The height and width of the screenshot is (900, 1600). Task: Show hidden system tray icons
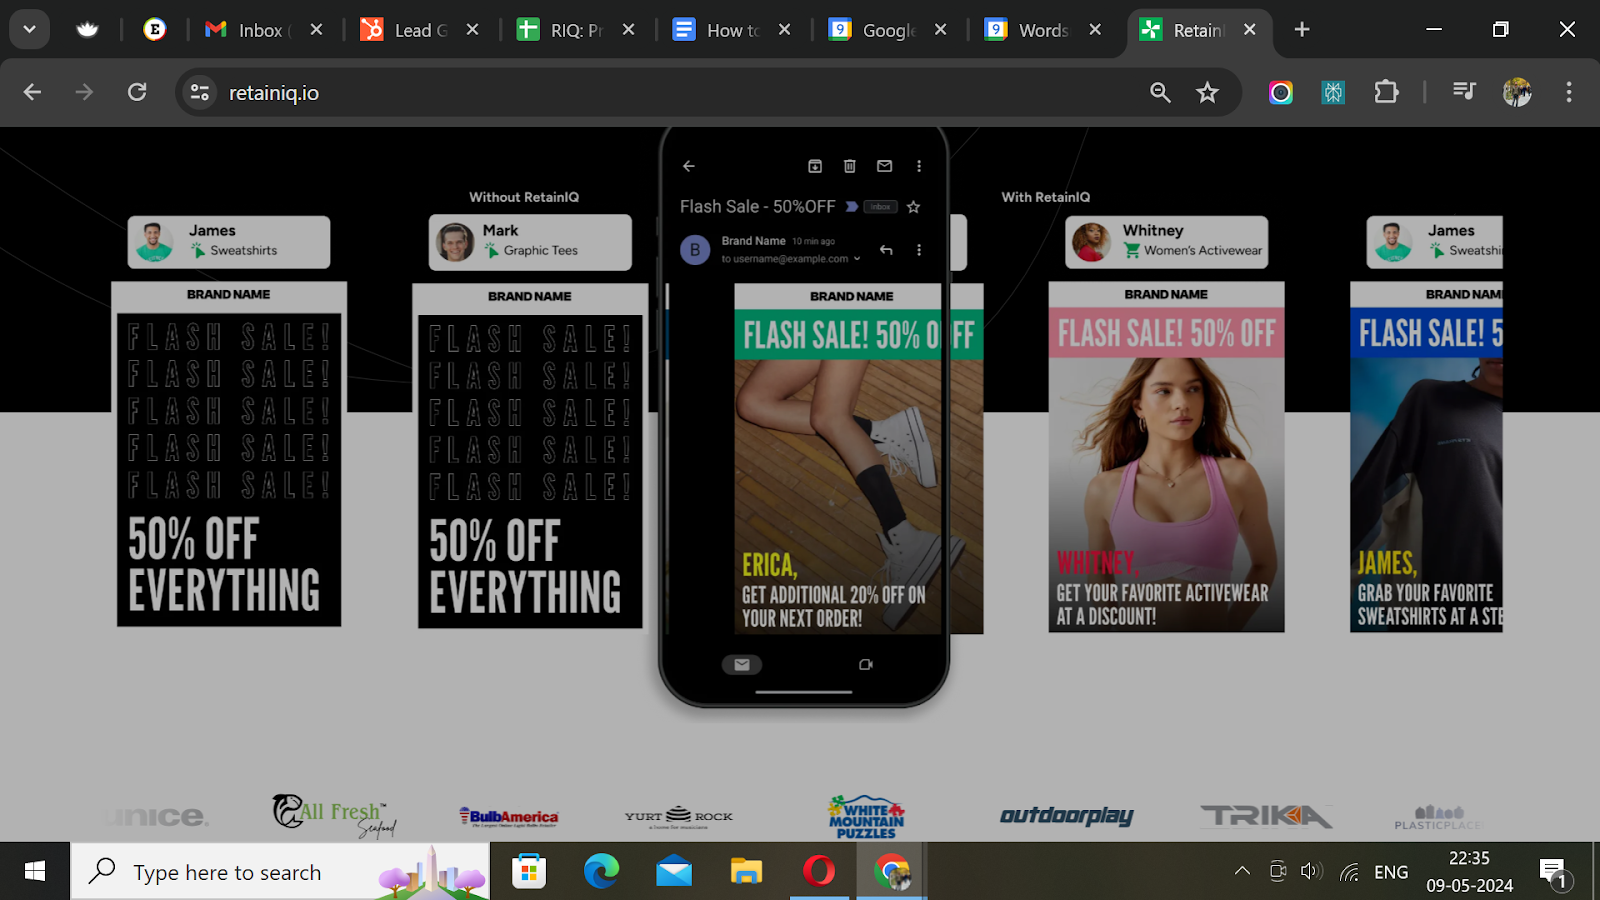(x=1242, y=872)
